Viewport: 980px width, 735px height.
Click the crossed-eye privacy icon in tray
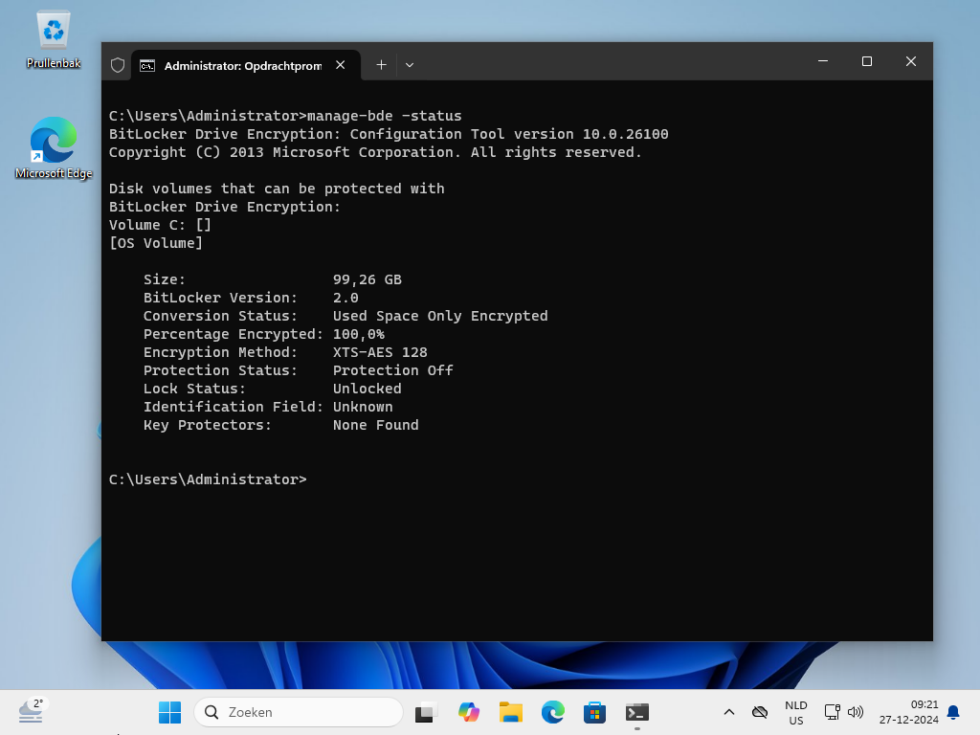(761, 712)
